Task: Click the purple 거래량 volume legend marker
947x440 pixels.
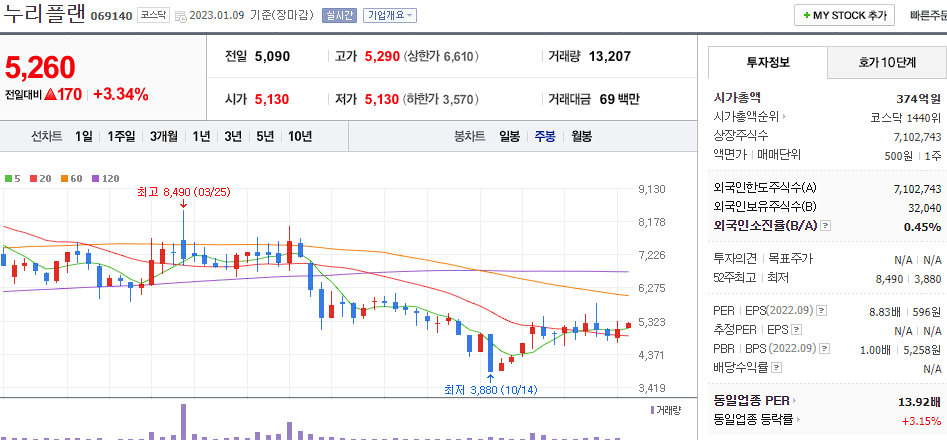Action: [652, 410]
